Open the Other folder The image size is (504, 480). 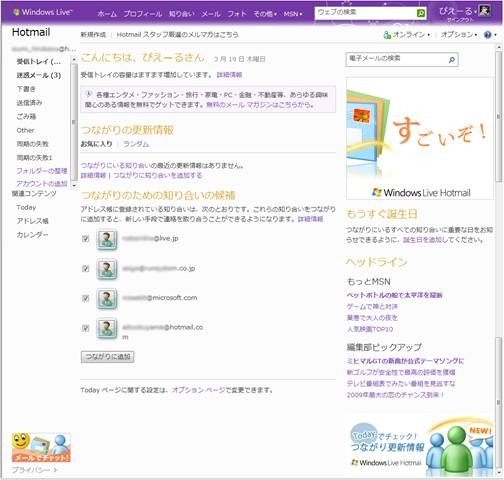pos(25,130)
